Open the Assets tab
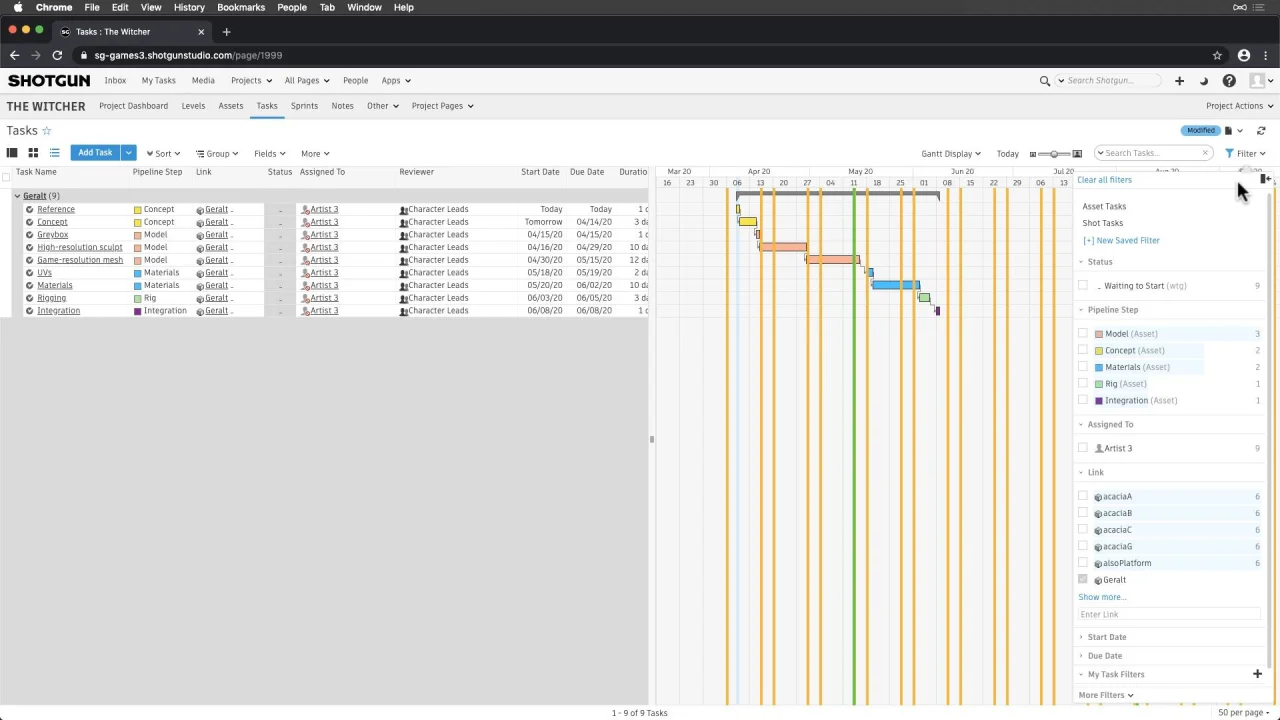Screen dimensions: 1280x720 point(231,106)
